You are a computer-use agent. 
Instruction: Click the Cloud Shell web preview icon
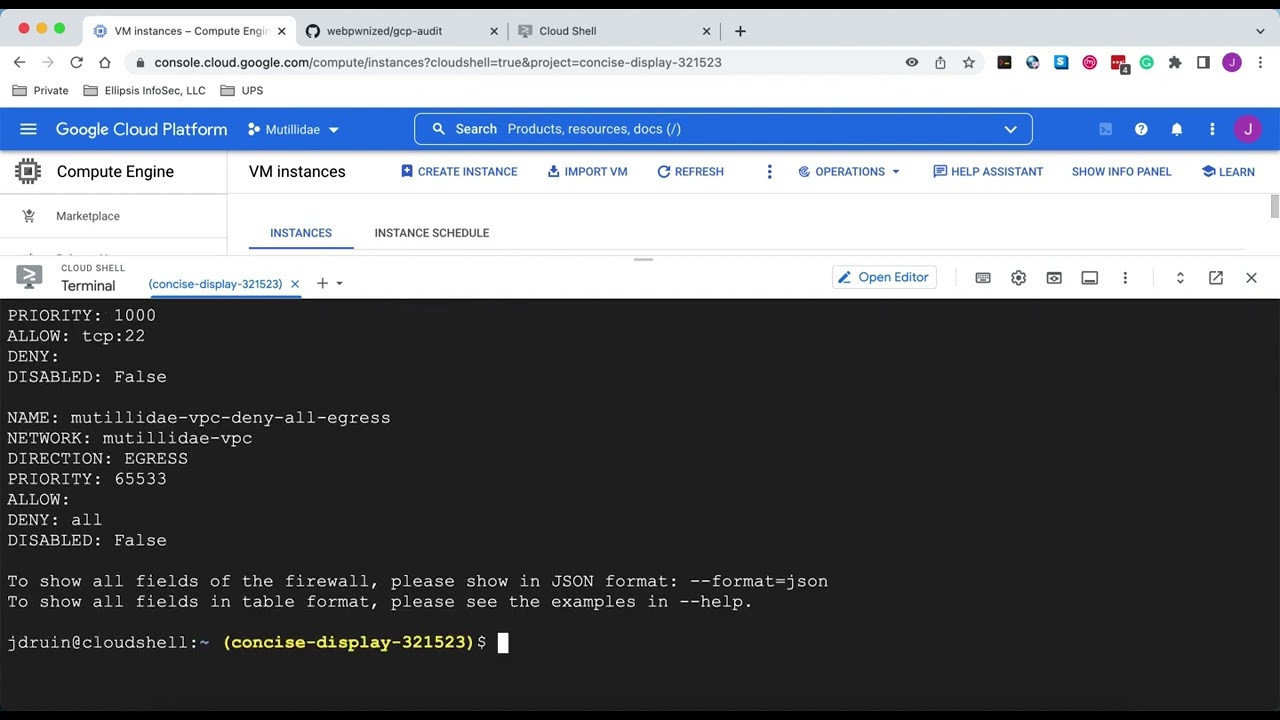tap(1054, 278)
